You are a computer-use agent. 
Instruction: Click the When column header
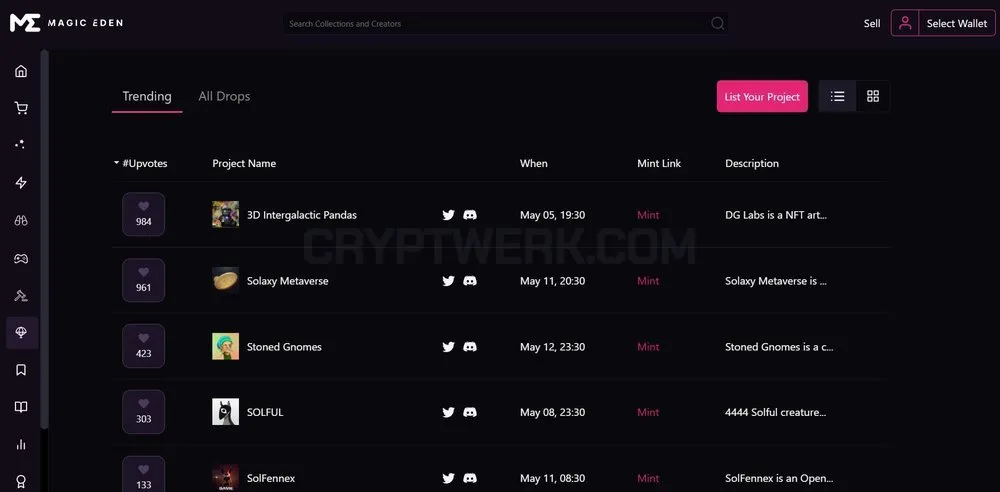(x=533, y=163)
